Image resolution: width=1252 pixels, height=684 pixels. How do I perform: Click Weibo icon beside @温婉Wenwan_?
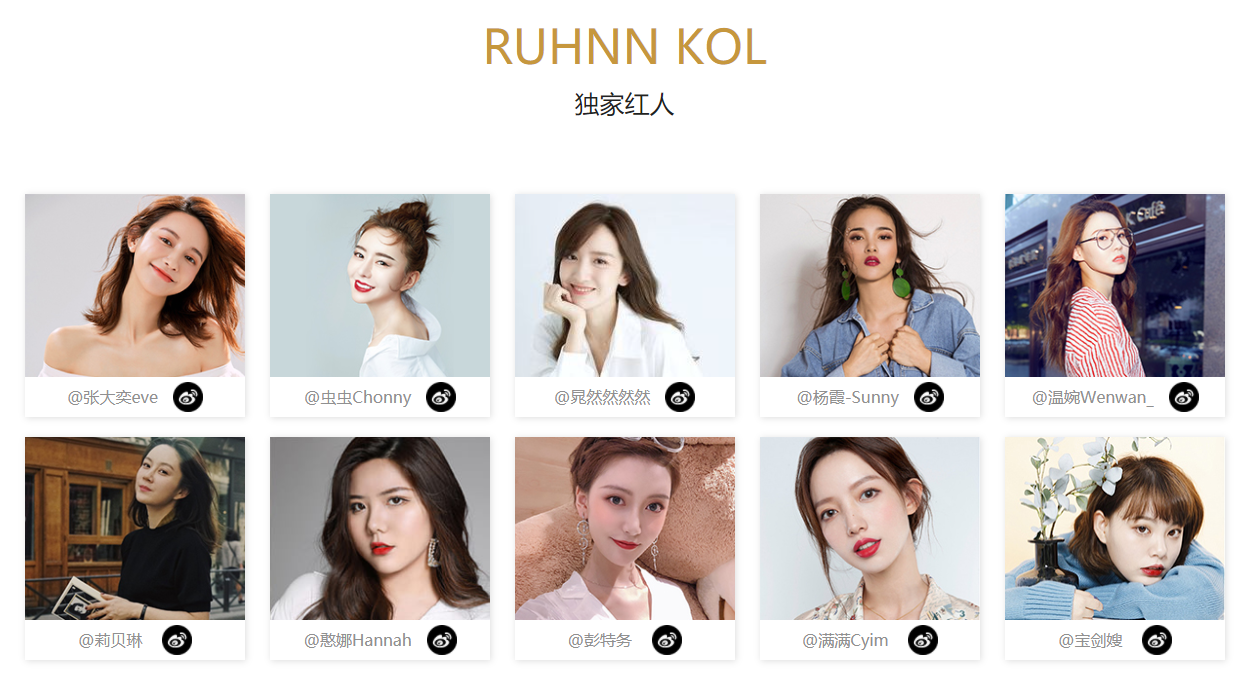pos(1184,397)
